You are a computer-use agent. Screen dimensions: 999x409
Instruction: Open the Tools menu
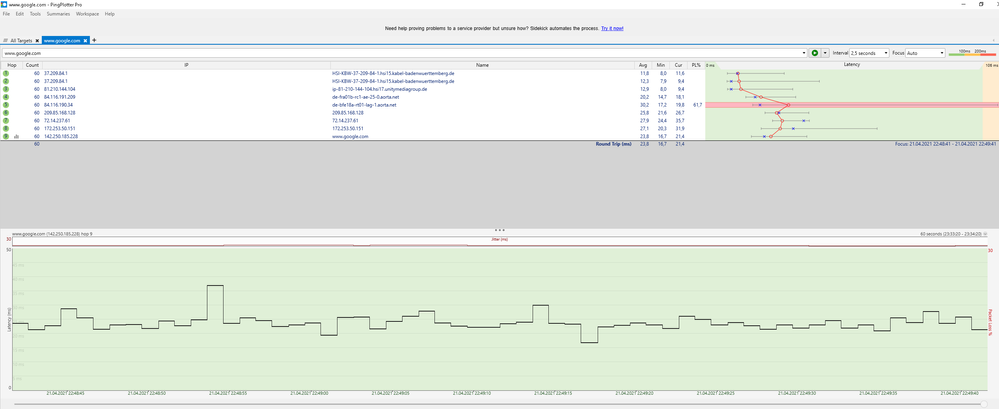[x=35, y=13]
